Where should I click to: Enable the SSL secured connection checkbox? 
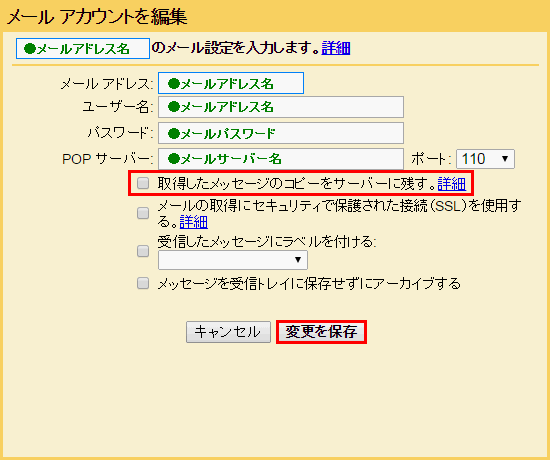click(143, 213)
